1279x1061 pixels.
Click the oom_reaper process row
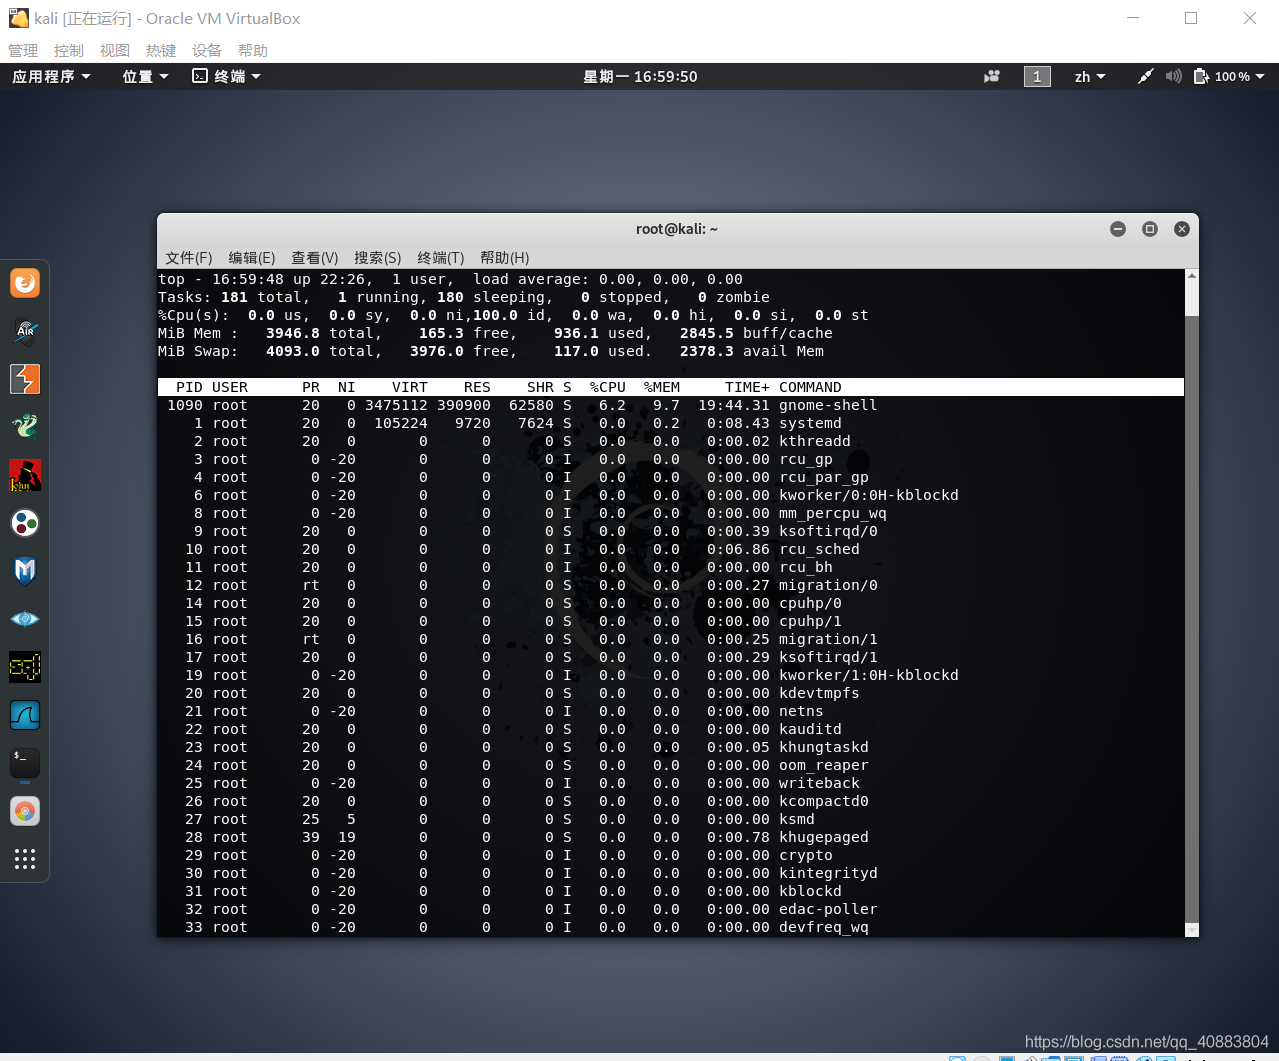670,765
